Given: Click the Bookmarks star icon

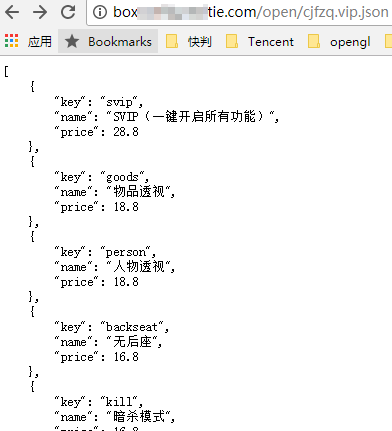Looking at the screenshot, I should click(72, 42).
